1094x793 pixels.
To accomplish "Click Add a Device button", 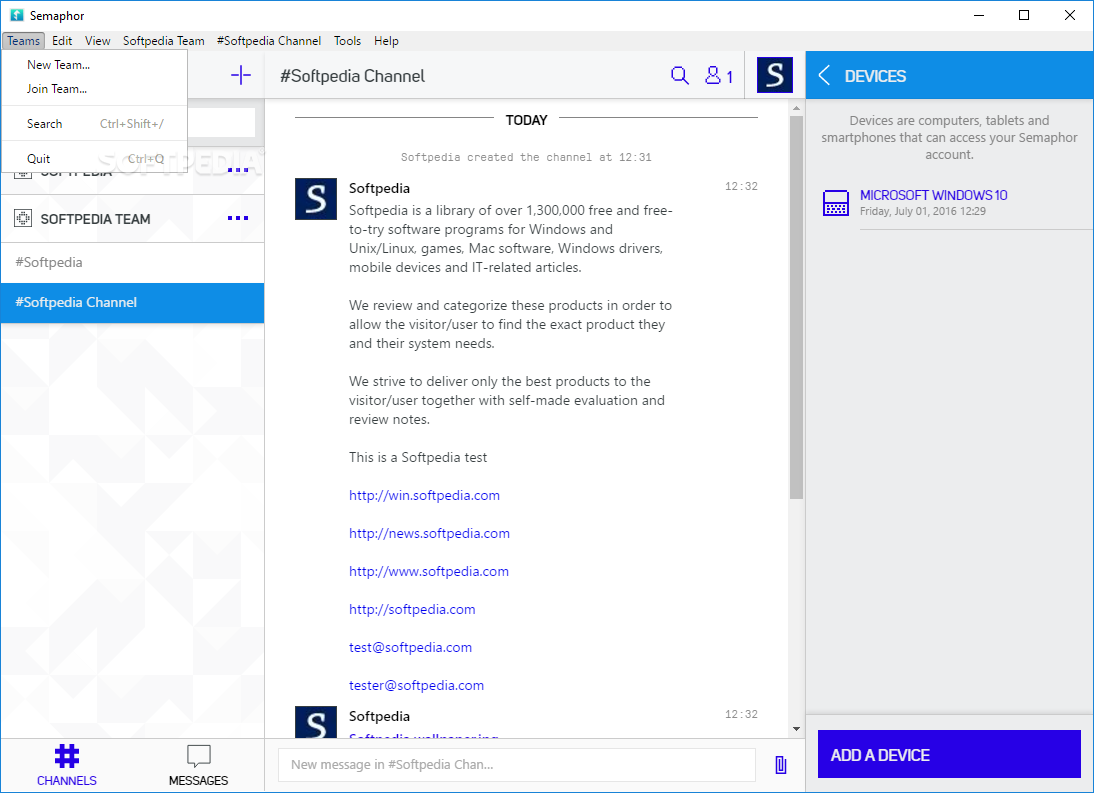I will tap(949, 755).
